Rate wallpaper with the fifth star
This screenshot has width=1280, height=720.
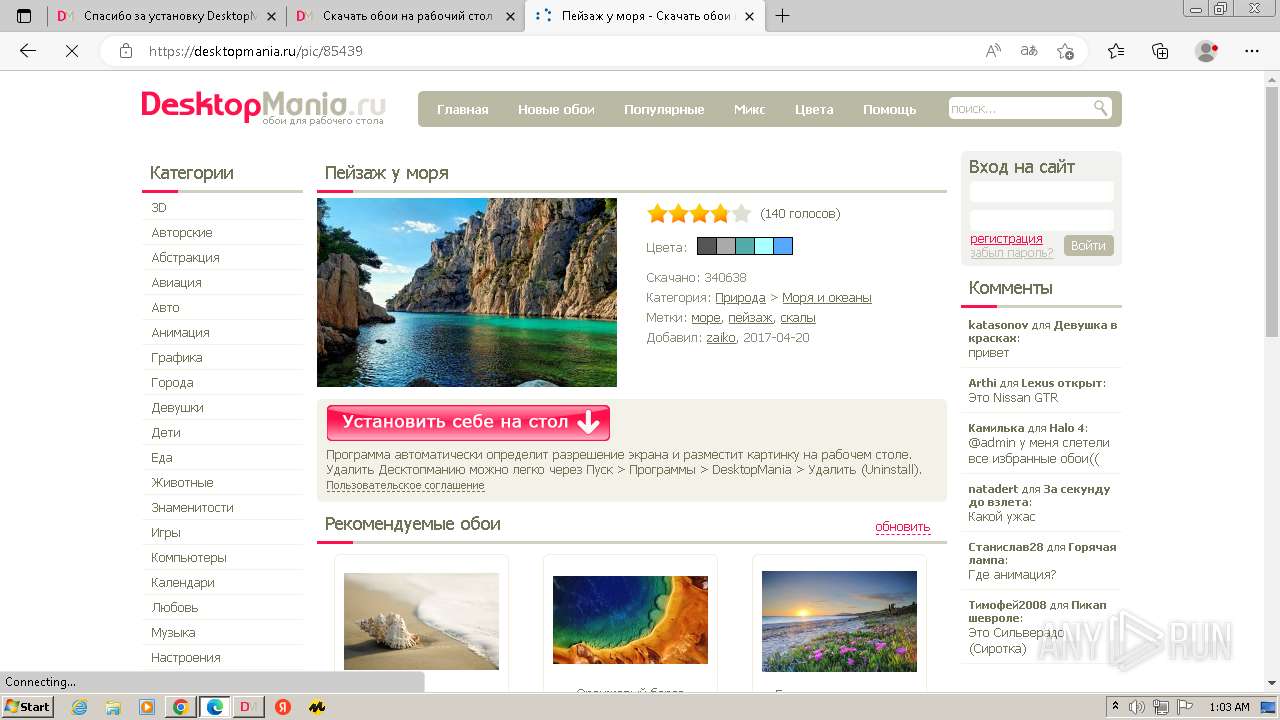pyautogui.click(x=741, y=213)
